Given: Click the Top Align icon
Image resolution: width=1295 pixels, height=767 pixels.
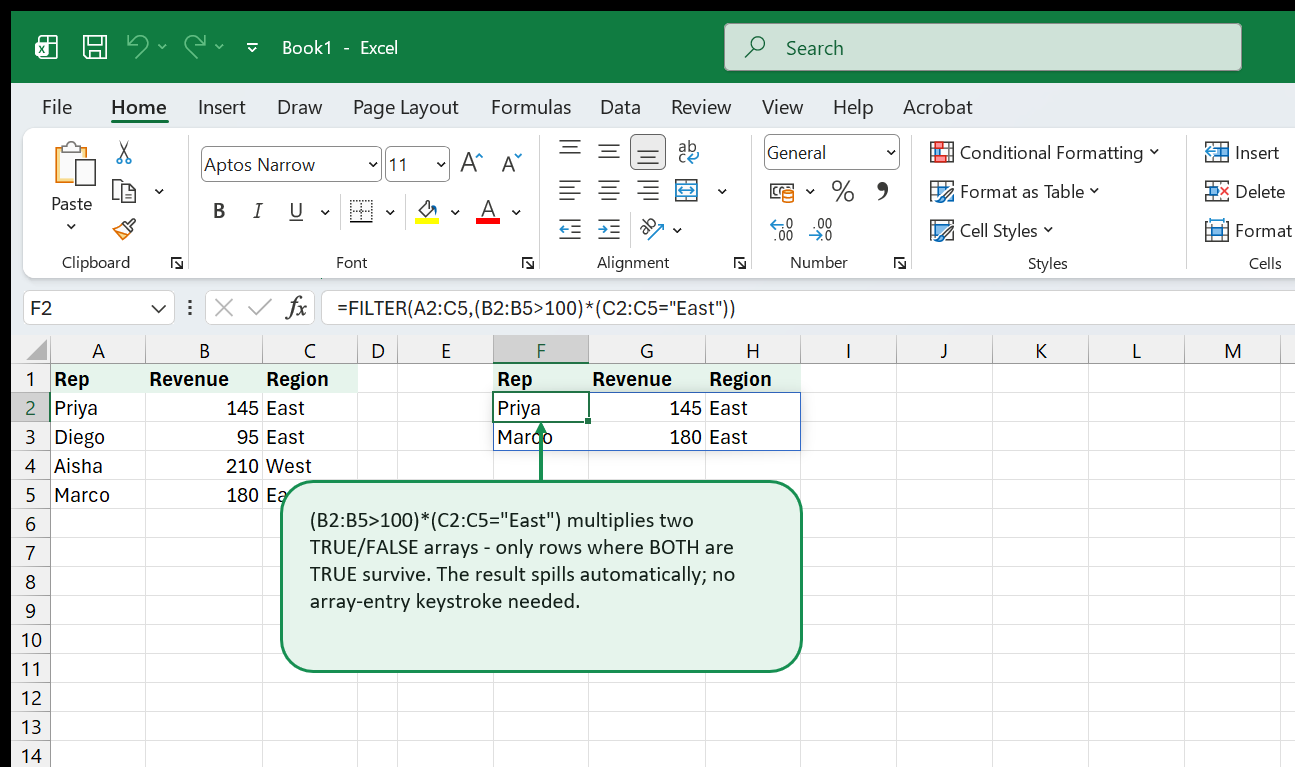Looking at the screenshot, I should tap(570, 151).
